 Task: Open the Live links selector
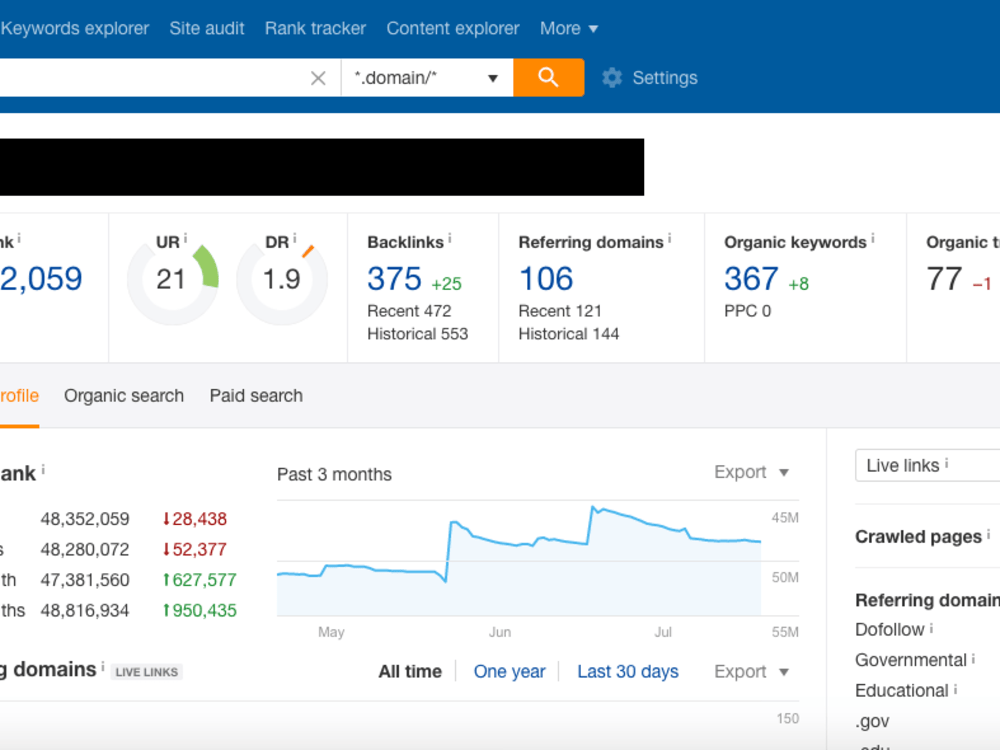point(927,466)
